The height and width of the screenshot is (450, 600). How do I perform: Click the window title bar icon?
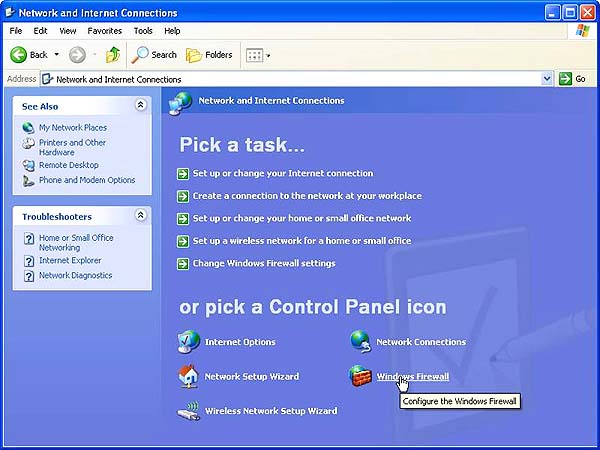(x=10, y=13)
